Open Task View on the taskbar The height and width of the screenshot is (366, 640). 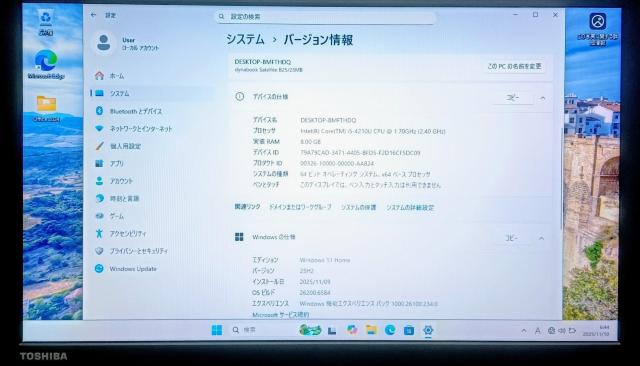pos(332,331)
